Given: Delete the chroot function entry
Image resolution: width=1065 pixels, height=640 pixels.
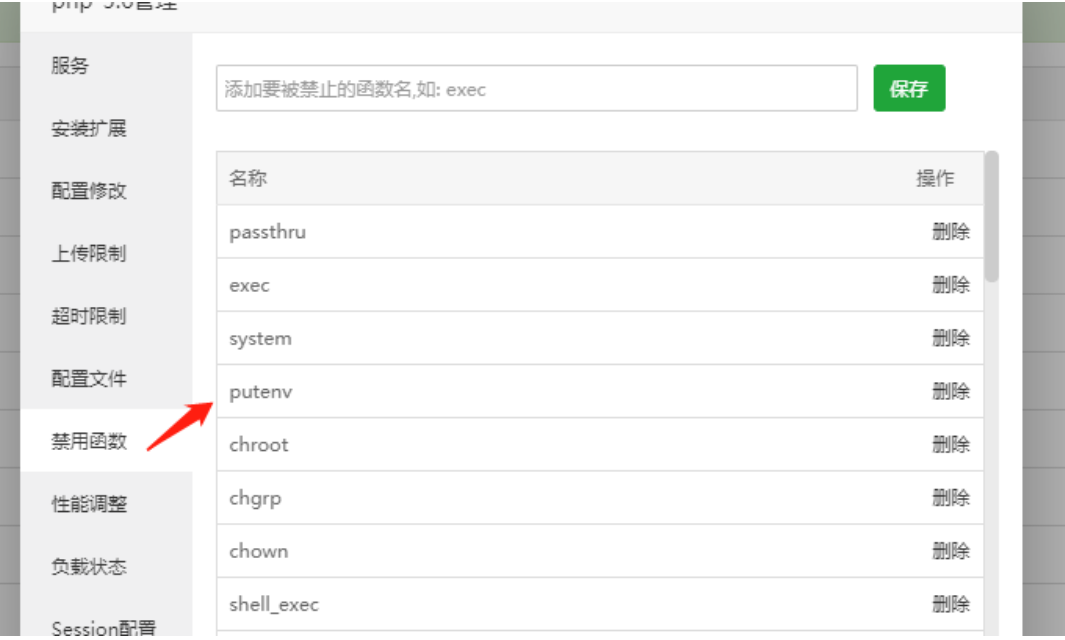Looking at the screenshot, I should coord(950,444).
